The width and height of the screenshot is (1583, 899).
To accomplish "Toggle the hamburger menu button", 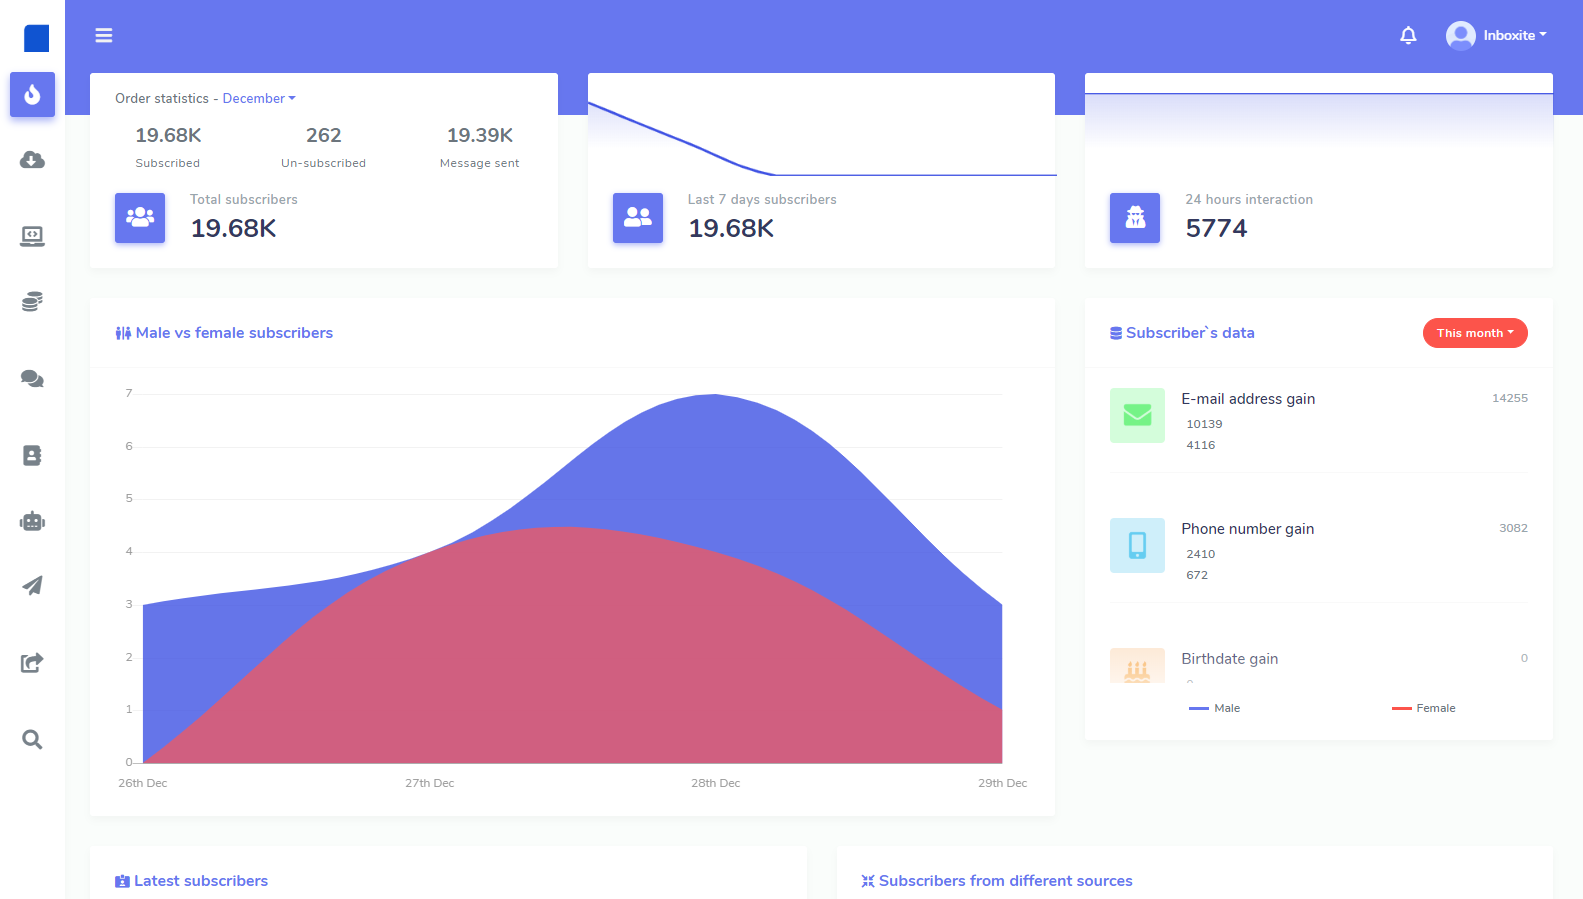I will [104, 35].
